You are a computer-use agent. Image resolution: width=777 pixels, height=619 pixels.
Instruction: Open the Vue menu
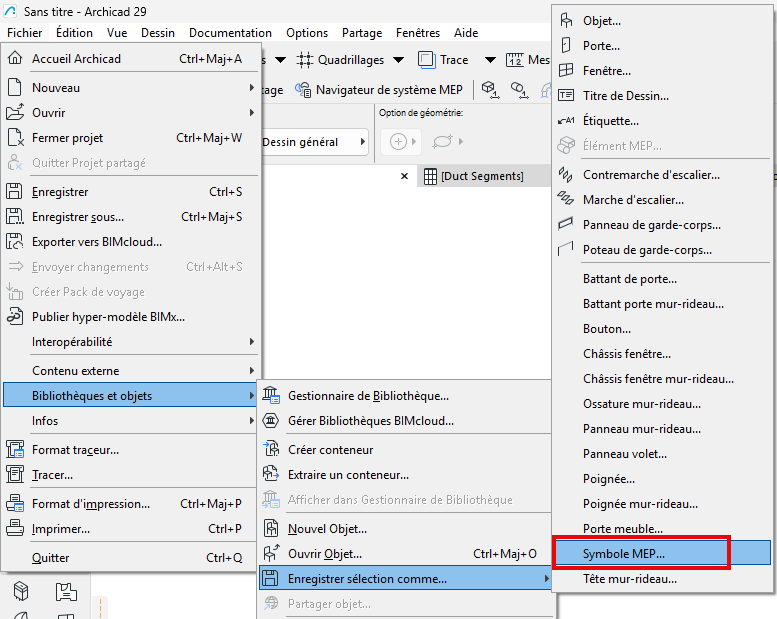(x=117, y=33)
